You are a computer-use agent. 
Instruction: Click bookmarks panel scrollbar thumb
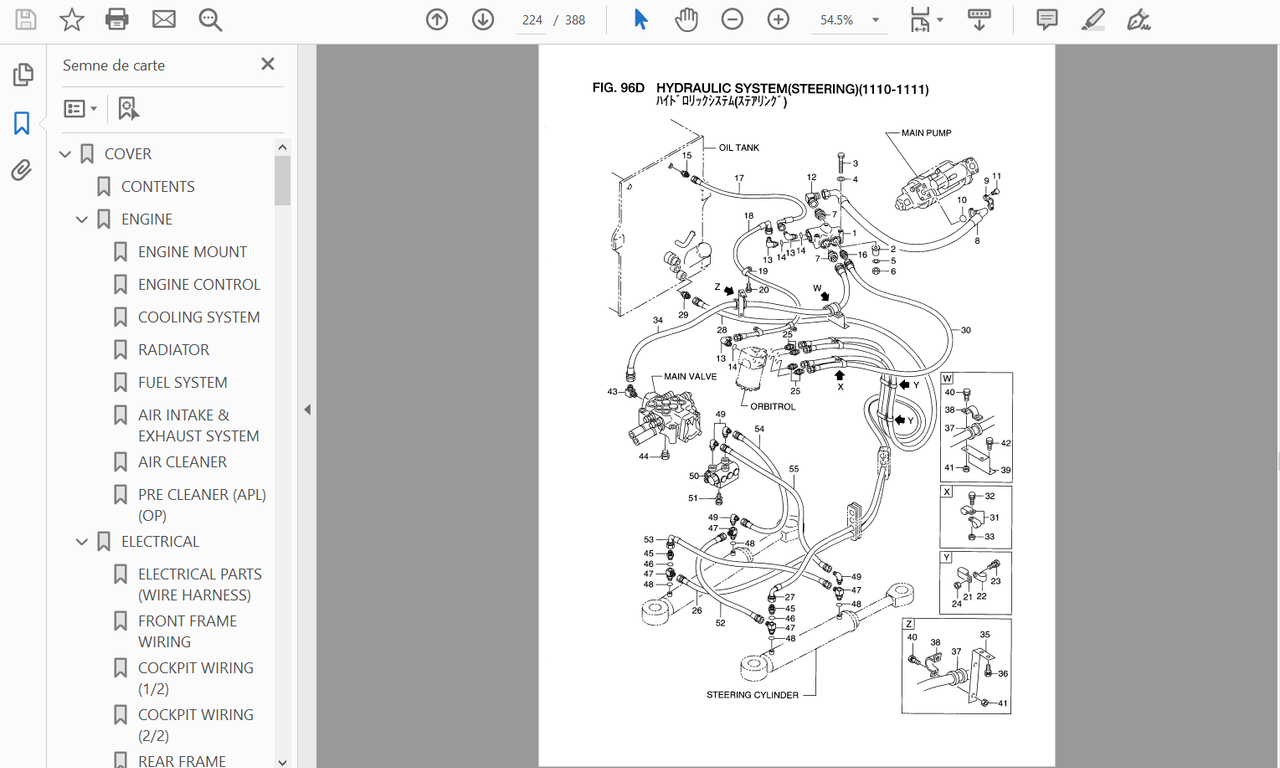pyautogui.click(x=283, y=180)
